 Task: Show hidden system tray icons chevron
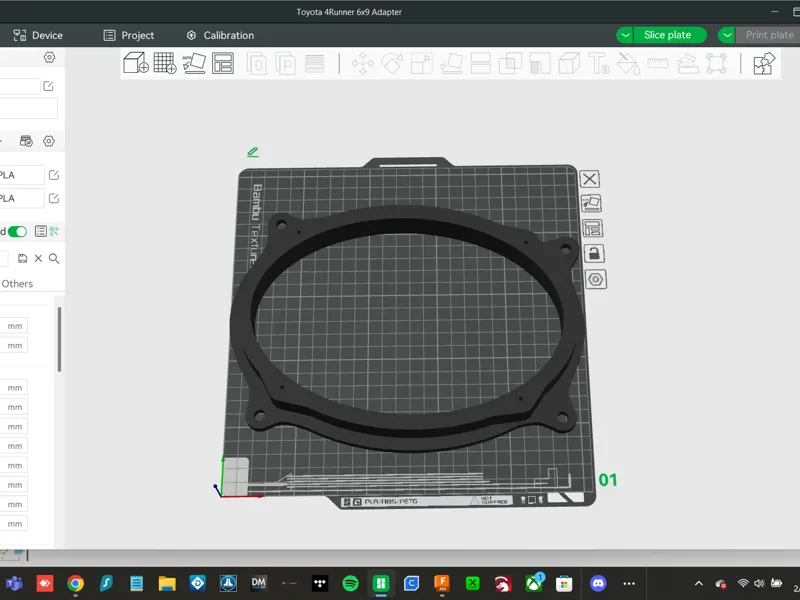click(699, 583)
